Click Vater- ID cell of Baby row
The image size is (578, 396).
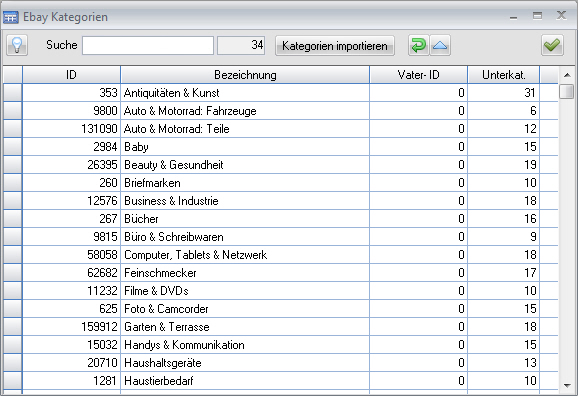418,147
